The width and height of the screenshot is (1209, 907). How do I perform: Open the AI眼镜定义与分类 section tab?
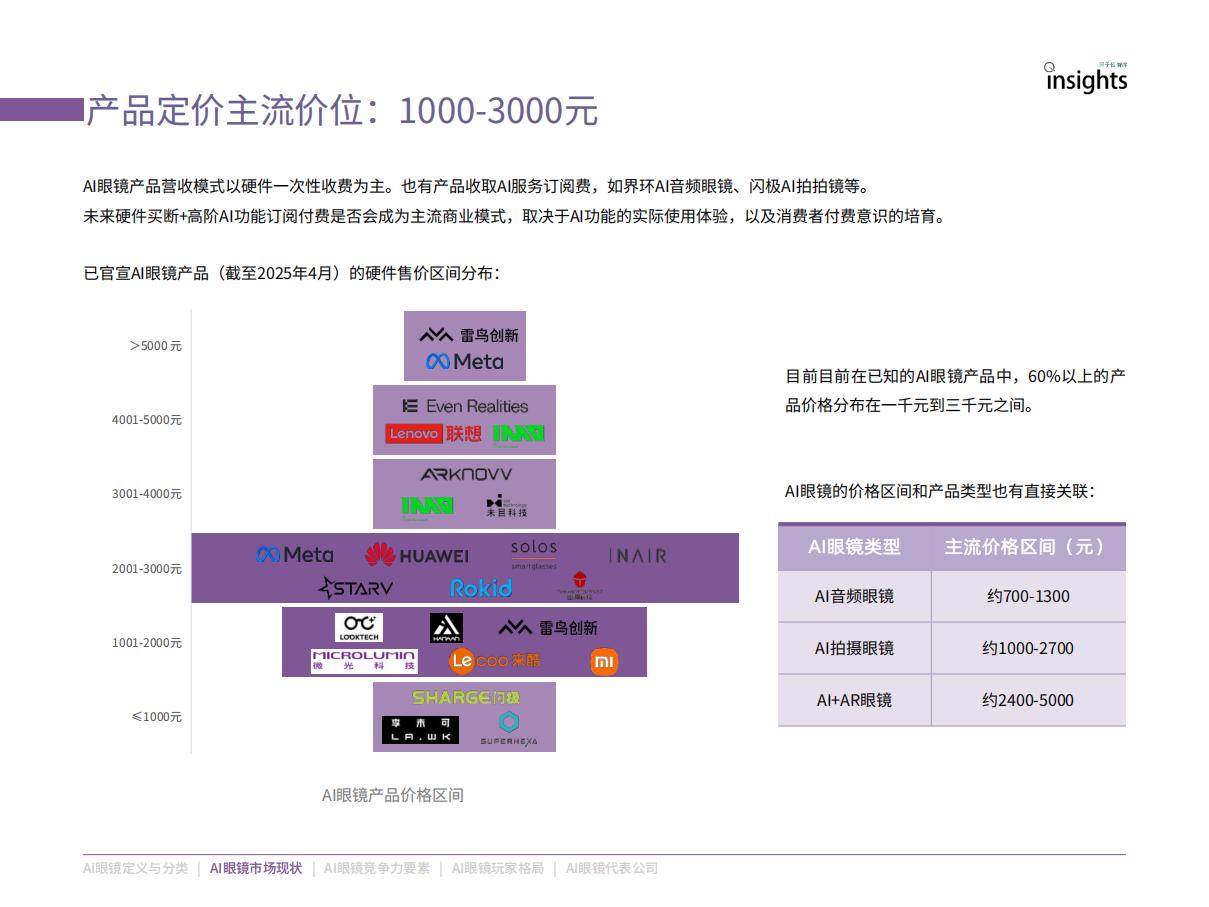[x=135, y=868]
